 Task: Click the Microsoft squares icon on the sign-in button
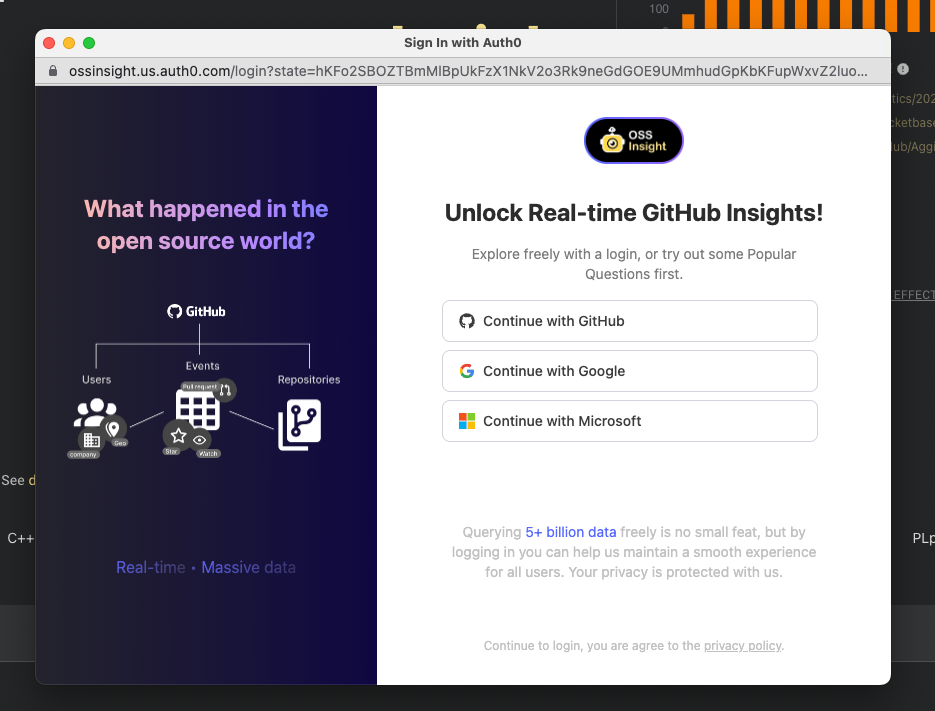[x=467, y=421]
